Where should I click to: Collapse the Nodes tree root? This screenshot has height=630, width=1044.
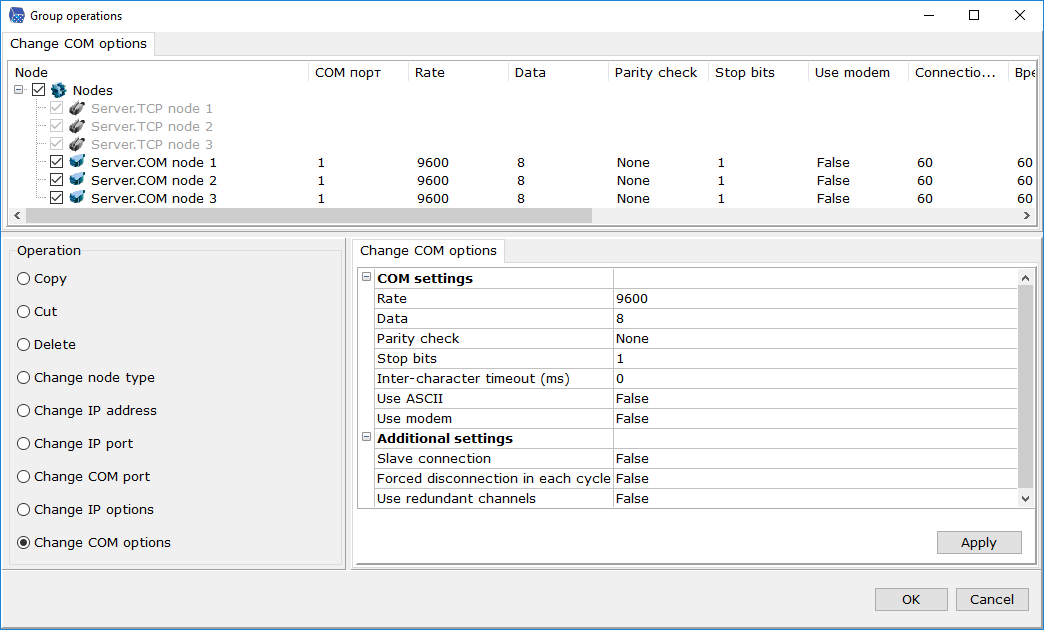pyautogui.click(x=19, y=90)
